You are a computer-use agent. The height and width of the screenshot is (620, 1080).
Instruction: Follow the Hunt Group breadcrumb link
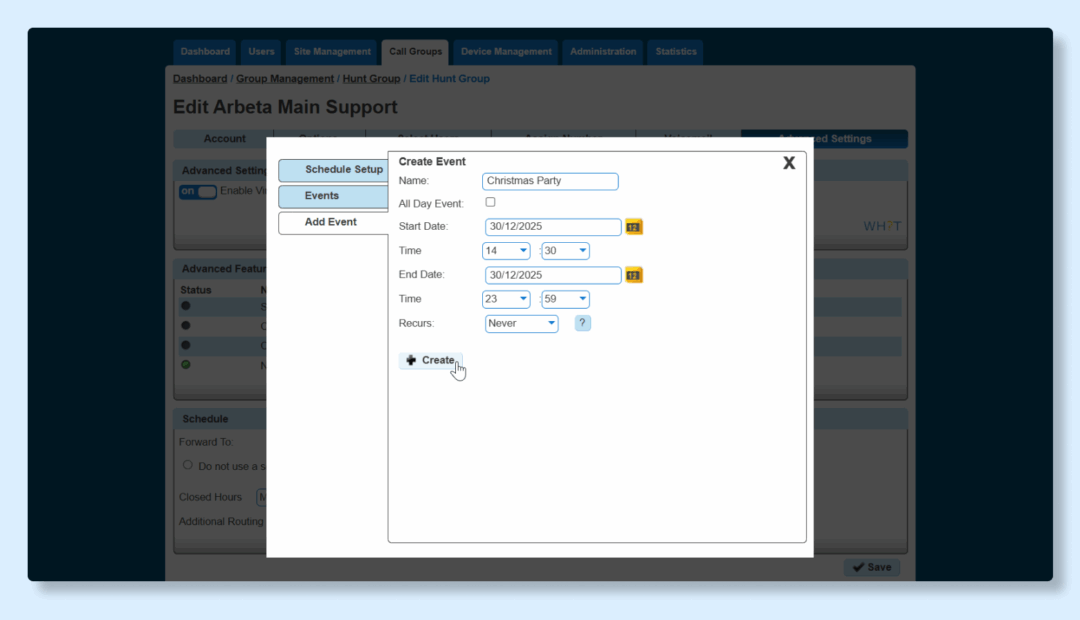tap(371, 79)
